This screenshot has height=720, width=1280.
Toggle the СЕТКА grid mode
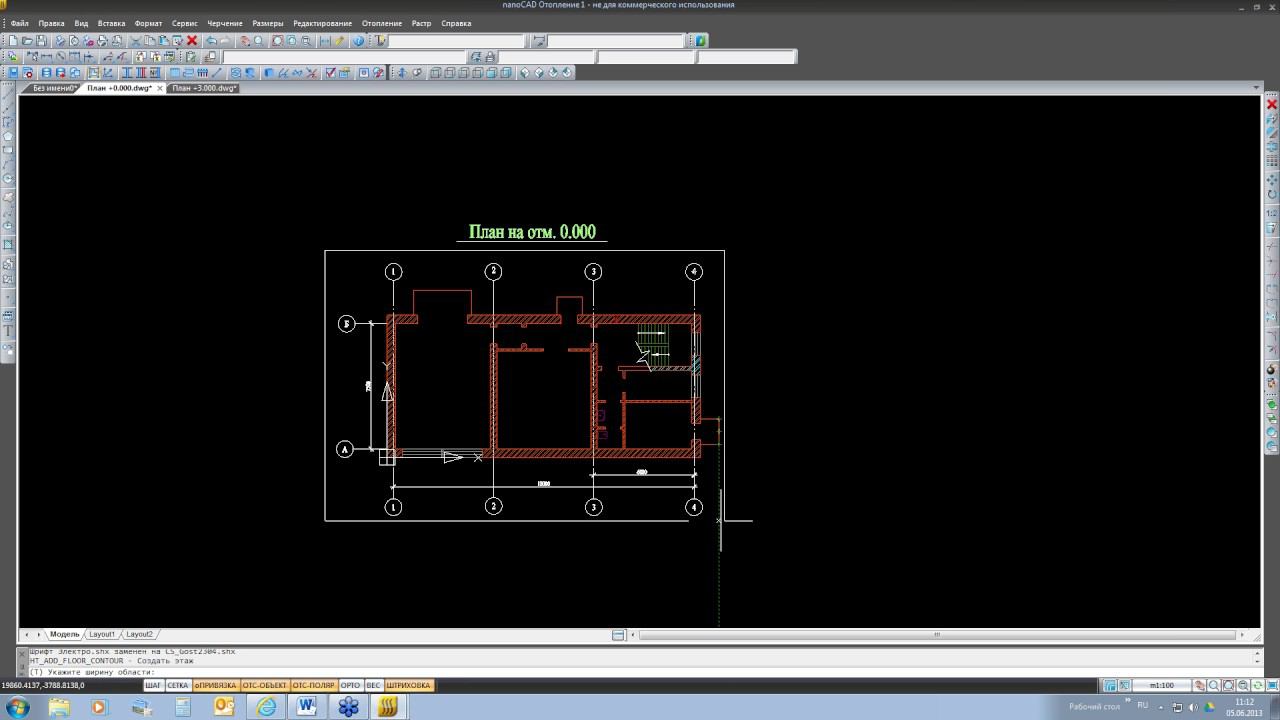tap(178, 686)
